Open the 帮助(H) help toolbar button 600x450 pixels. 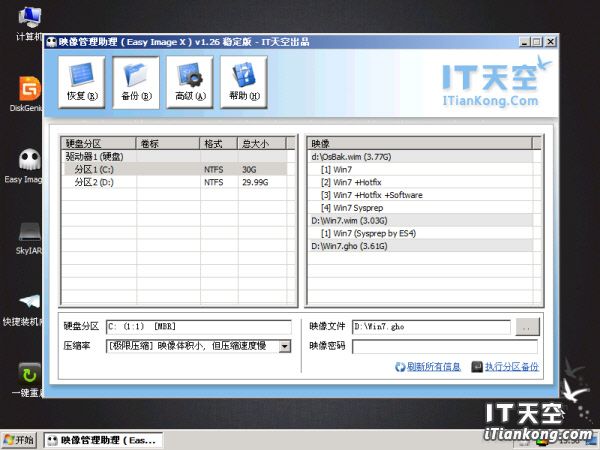(x=244, y=82)
